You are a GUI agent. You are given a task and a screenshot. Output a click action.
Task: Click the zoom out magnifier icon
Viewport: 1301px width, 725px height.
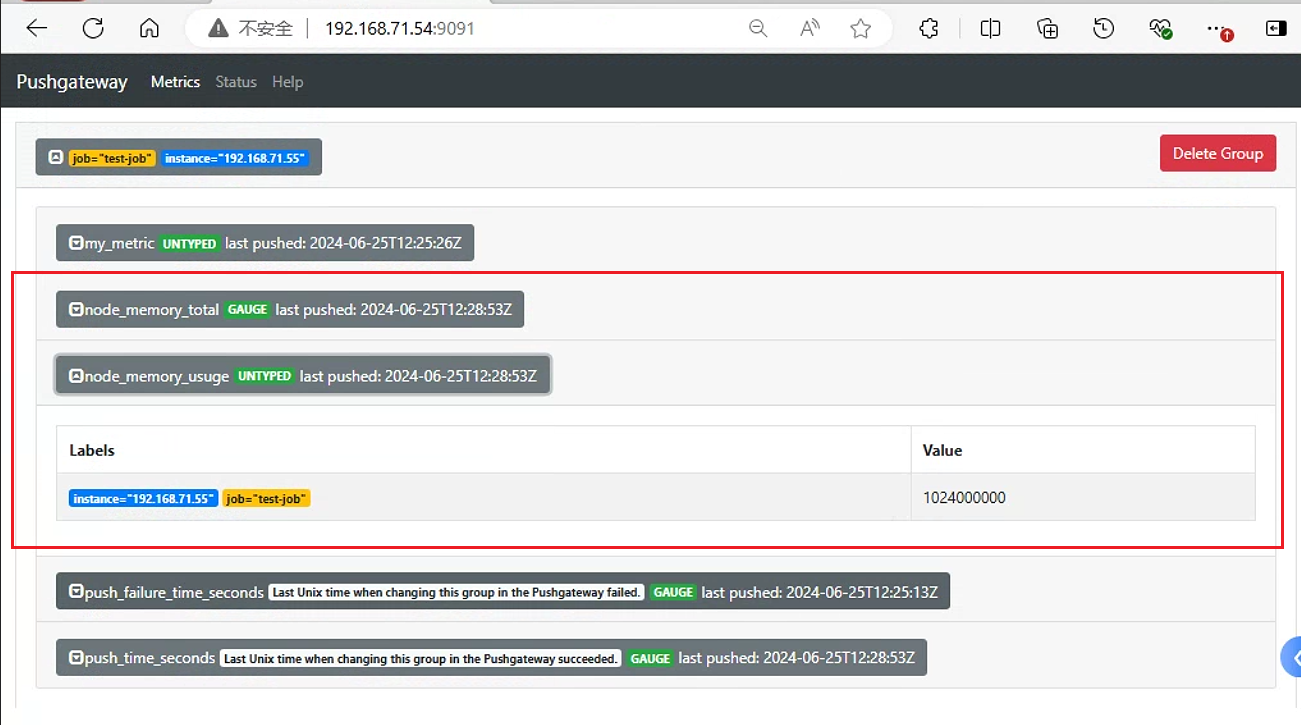pos(758,29)
